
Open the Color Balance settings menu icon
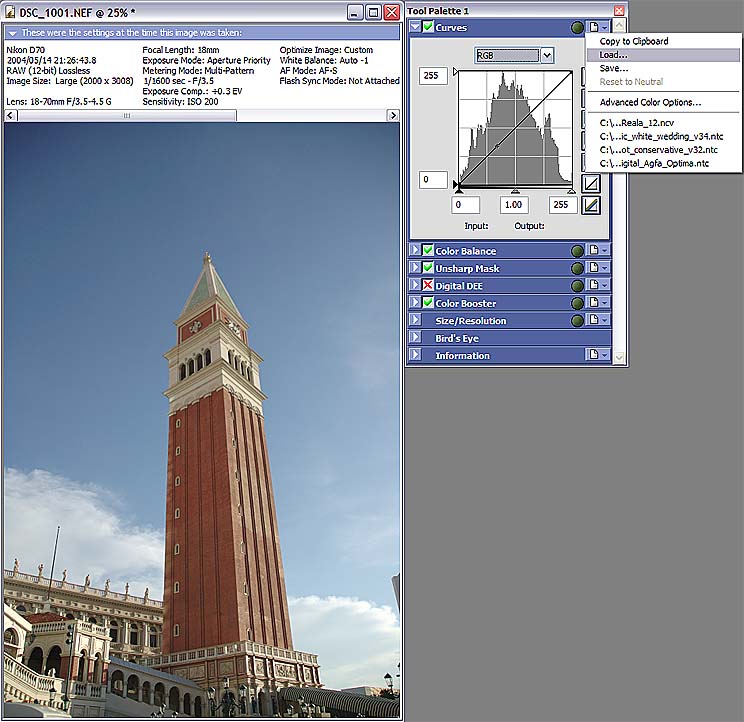pos(597,251)
